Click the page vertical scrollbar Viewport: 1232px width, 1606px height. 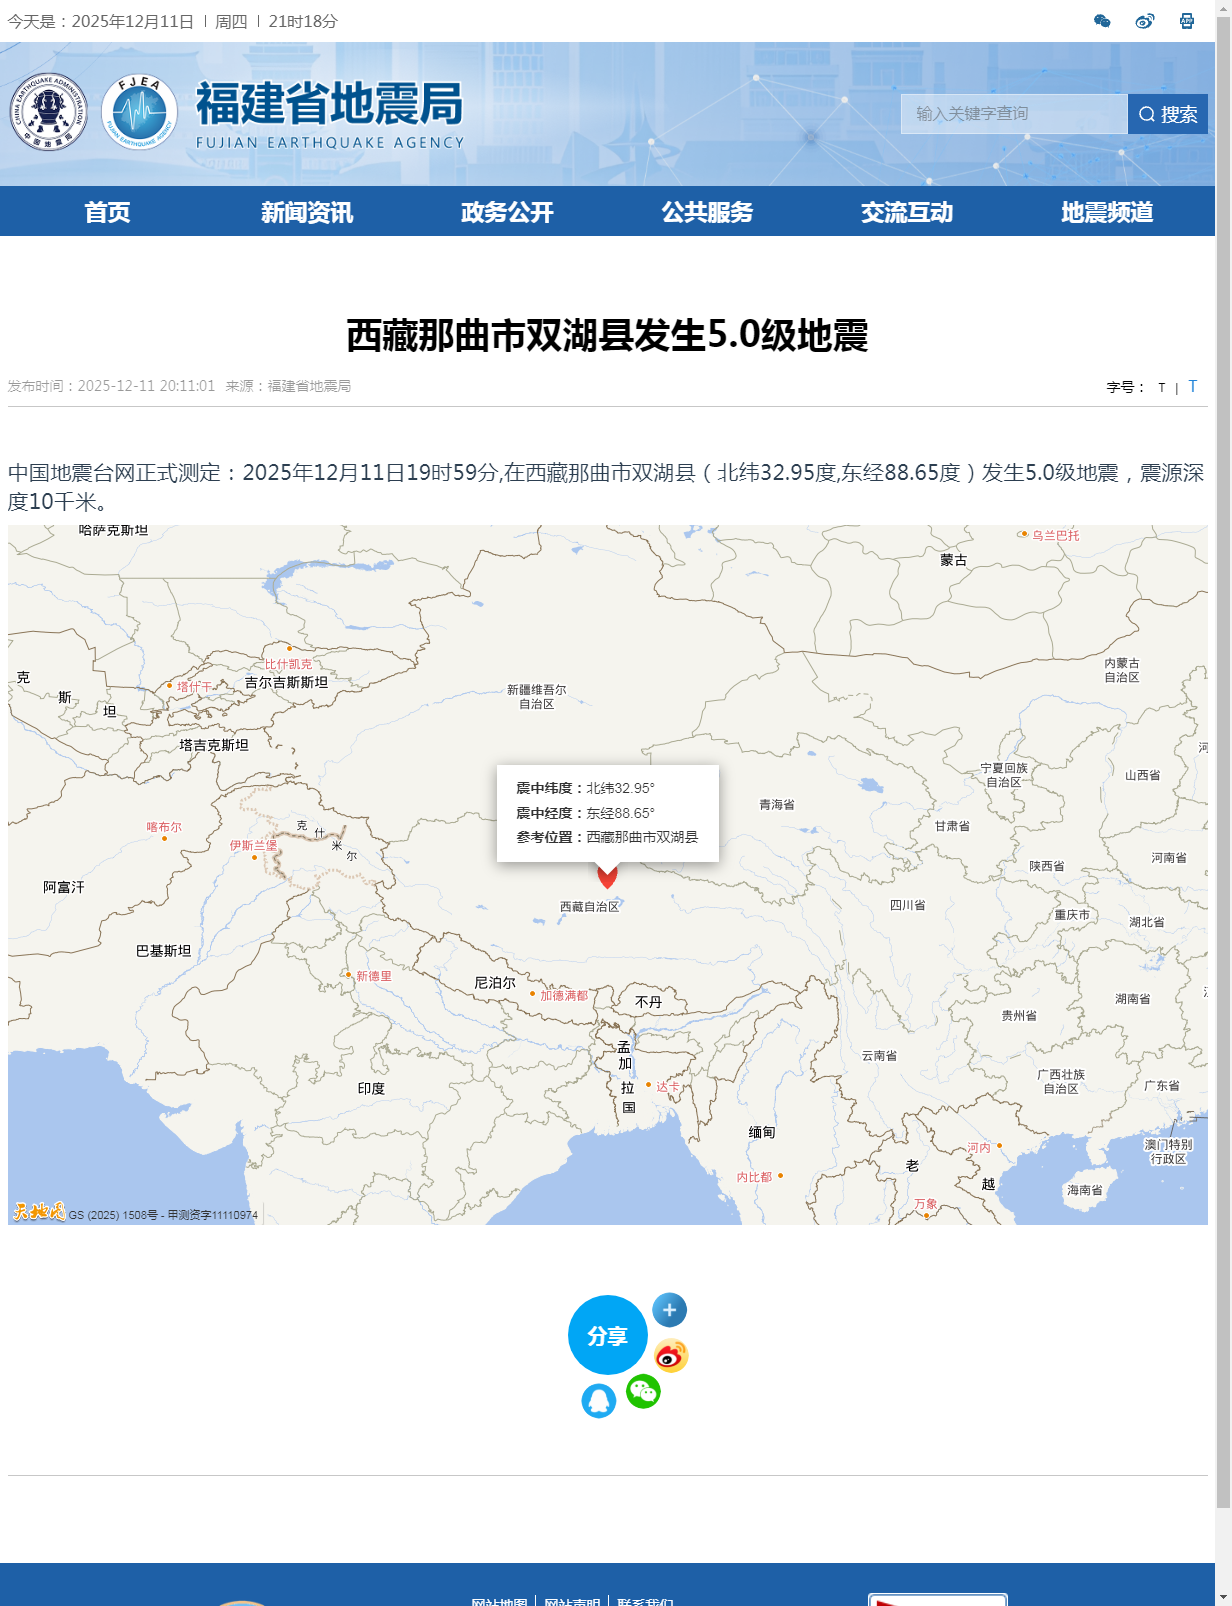tap(1224, 760)
